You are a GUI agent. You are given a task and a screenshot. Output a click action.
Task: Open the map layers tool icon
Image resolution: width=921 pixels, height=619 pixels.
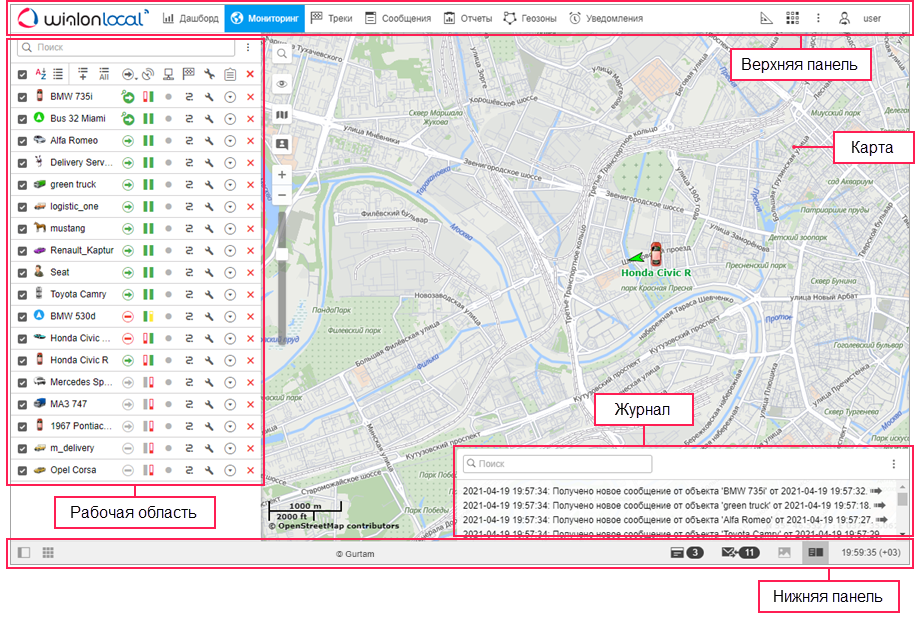point(282,115)
